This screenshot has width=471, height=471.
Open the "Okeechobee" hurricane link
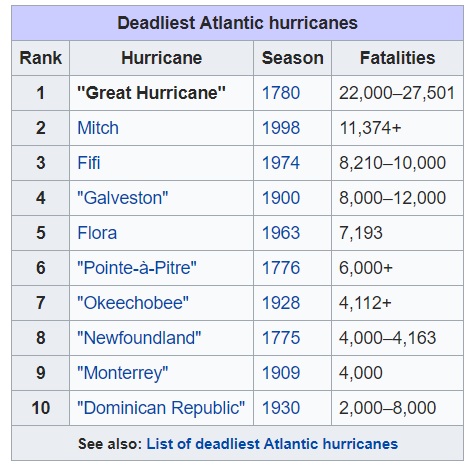click(133, 303)
